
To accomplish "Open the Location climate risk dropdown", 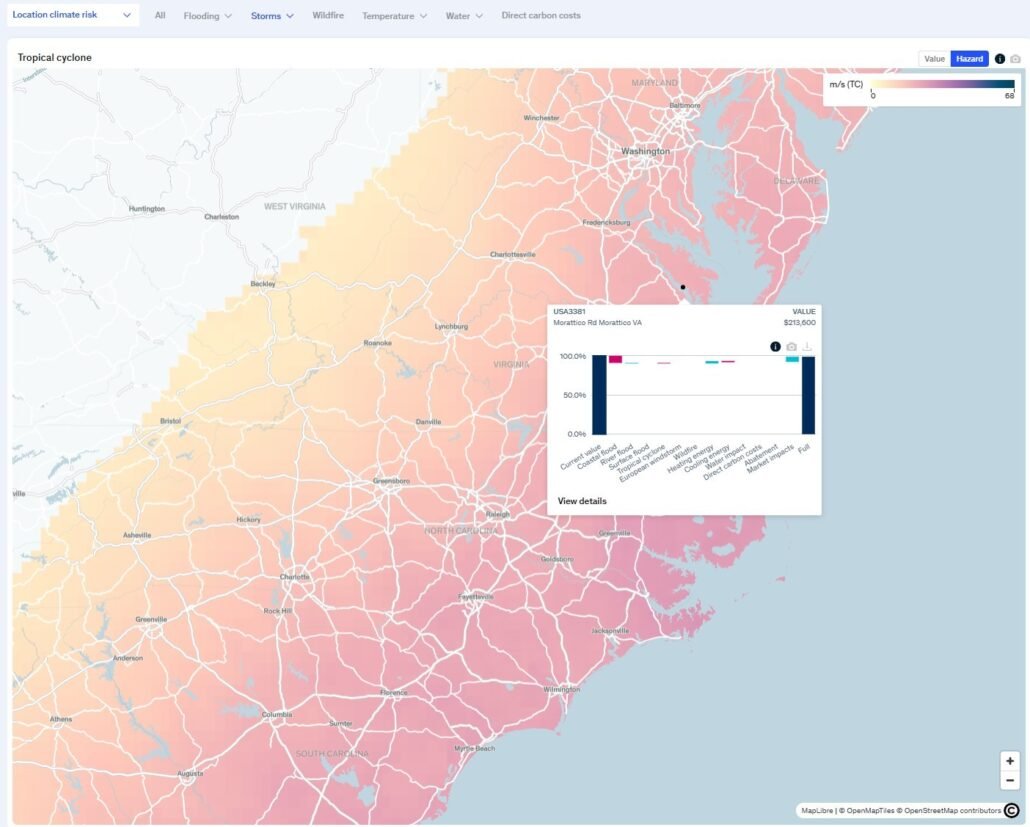I will point(72,15).
